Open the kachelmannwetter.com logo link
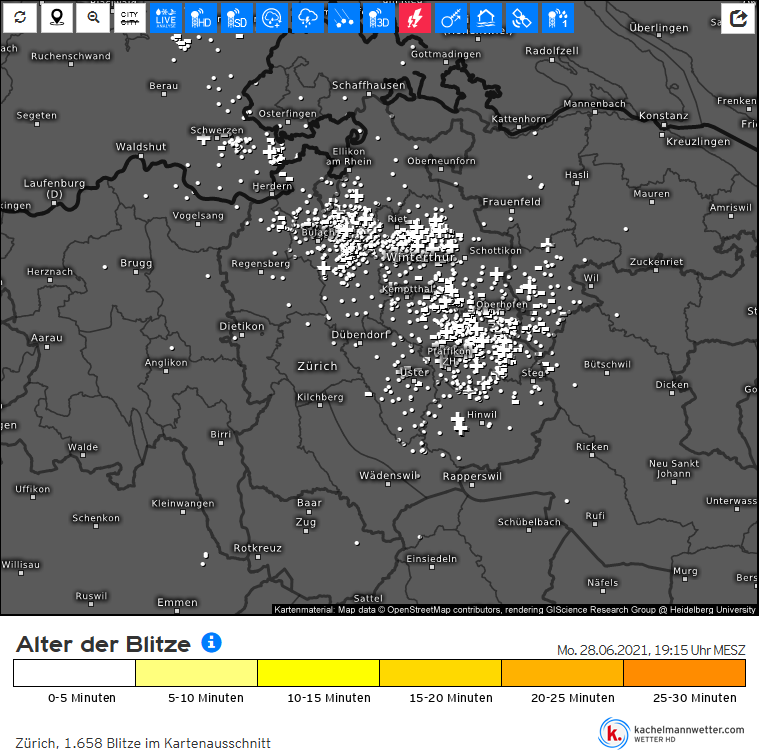Screen dimensions: 759x751 point(673,734)
